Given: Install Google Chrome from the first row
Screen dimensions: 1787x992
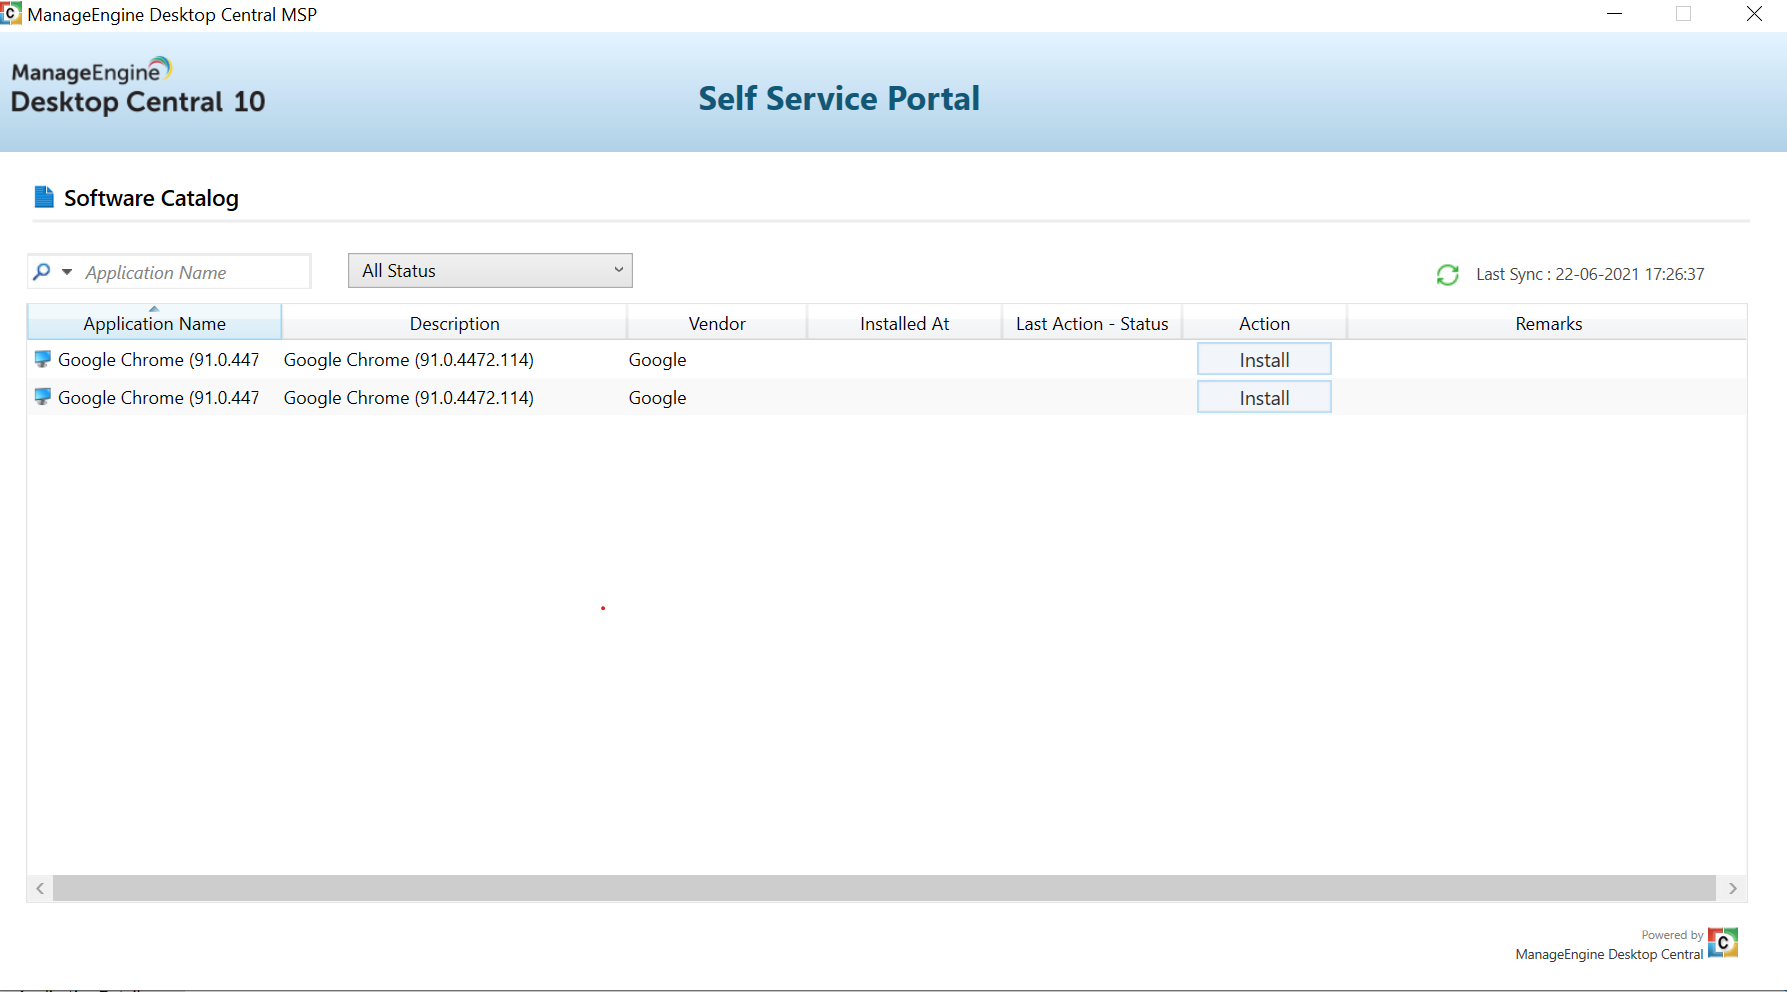Looking at the screenshot, I should point(1264,360).
